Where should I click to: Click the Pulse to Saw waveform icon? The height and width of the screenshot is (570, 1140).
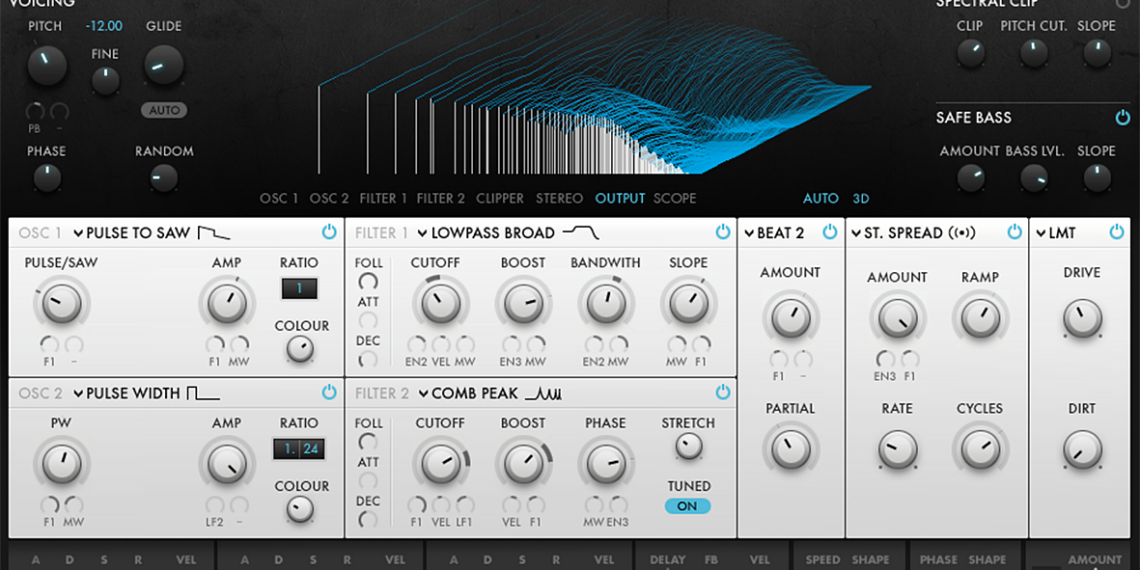213,233
